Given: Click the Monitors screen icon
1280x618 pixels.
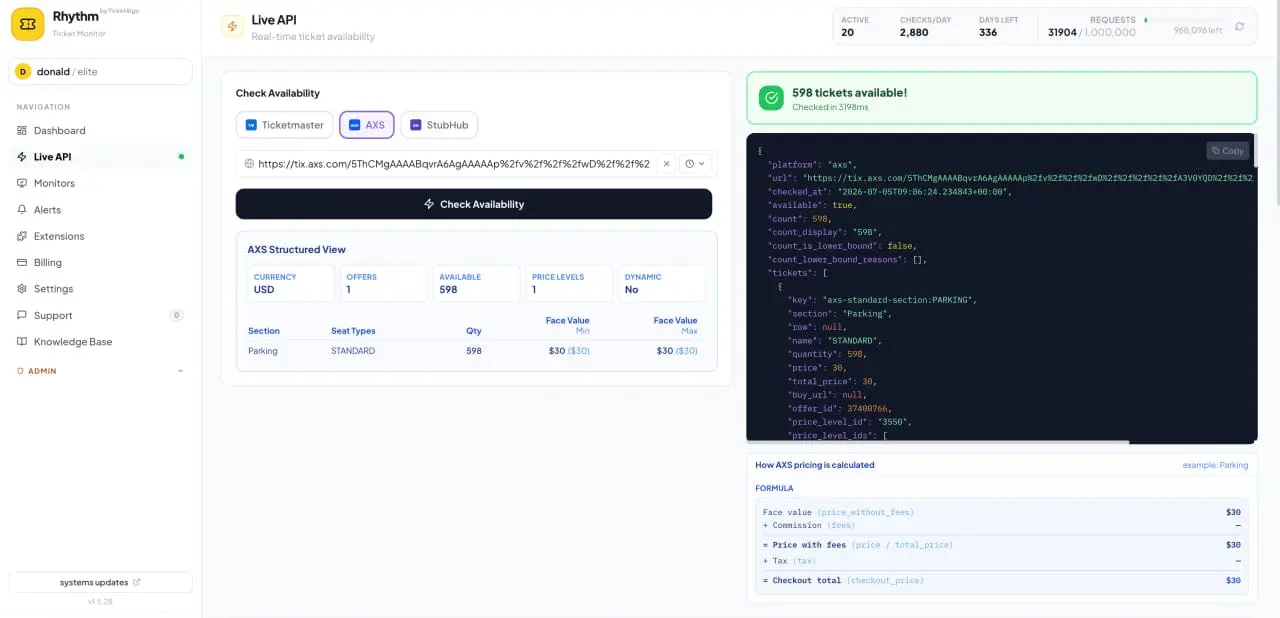Looking at the screenshot, I should click(22, 183).
